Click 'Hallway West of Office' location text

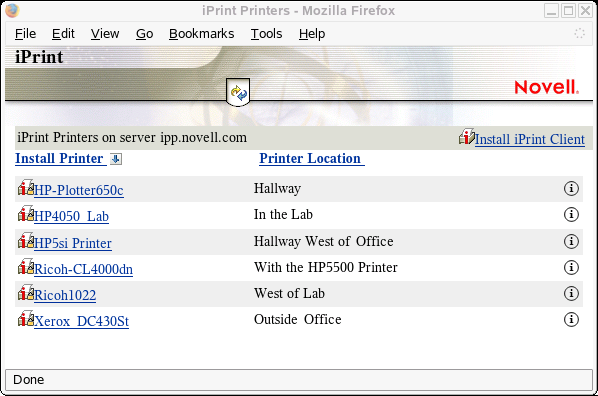tap(324, 241)
